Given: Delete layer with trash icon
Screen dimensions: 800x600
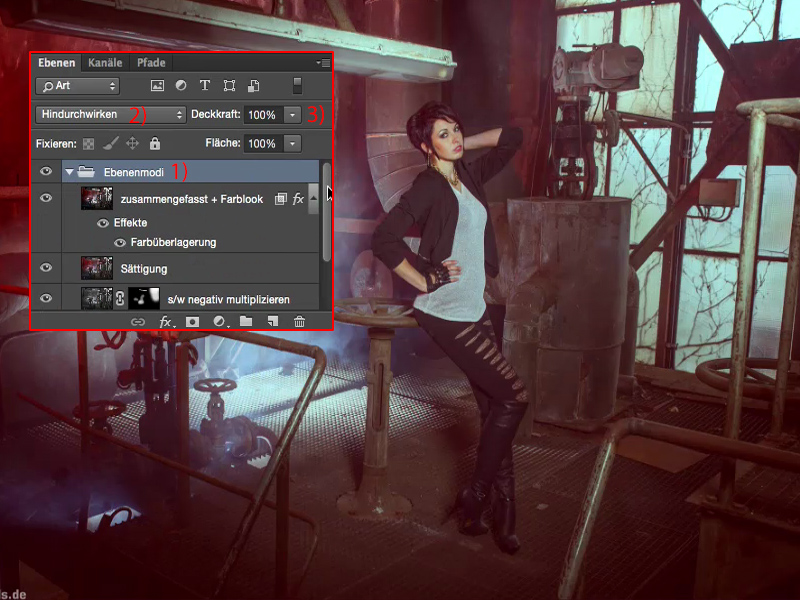Looking at the screenshot, I should [x=299, y=321].
